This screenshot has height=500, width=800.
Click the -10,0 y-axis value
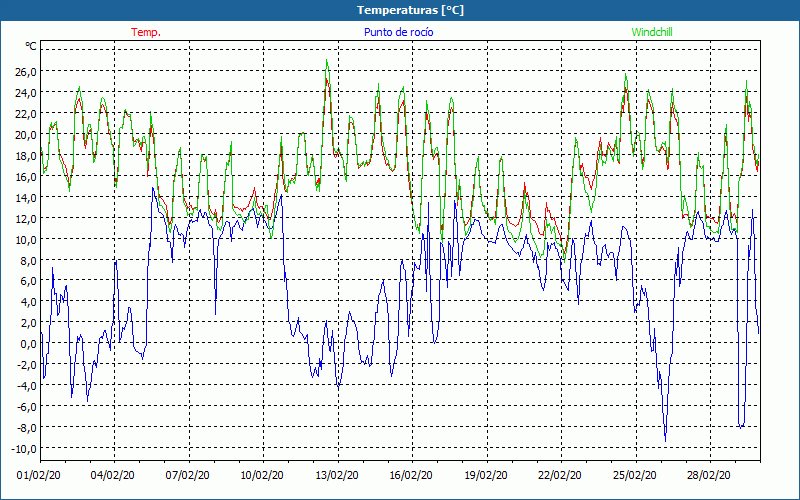coord(24,448)
